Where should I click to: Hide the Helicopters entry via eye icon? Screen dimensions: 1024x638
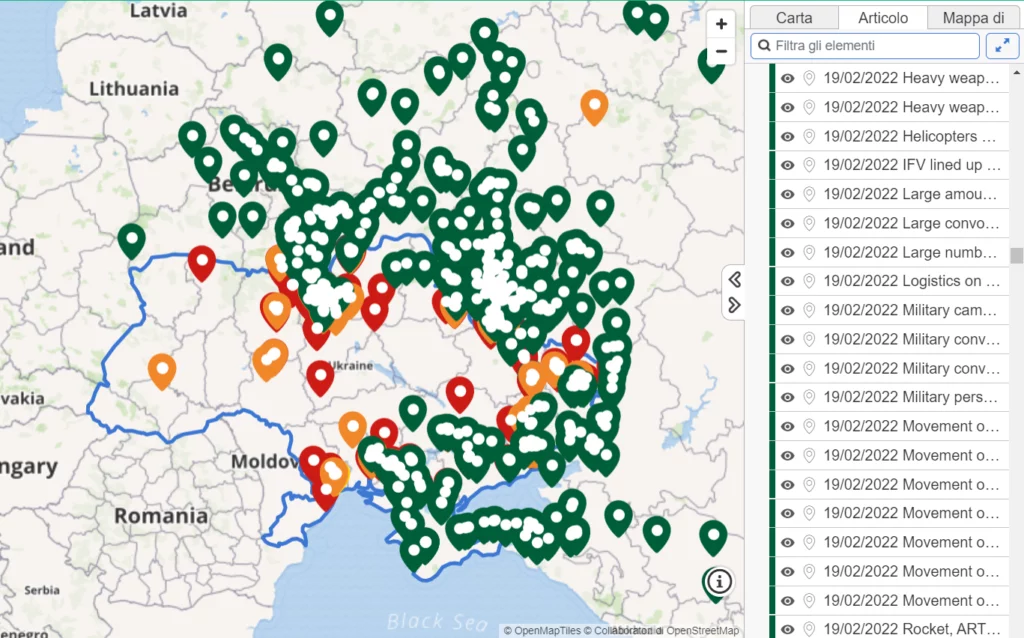(788, 136)
